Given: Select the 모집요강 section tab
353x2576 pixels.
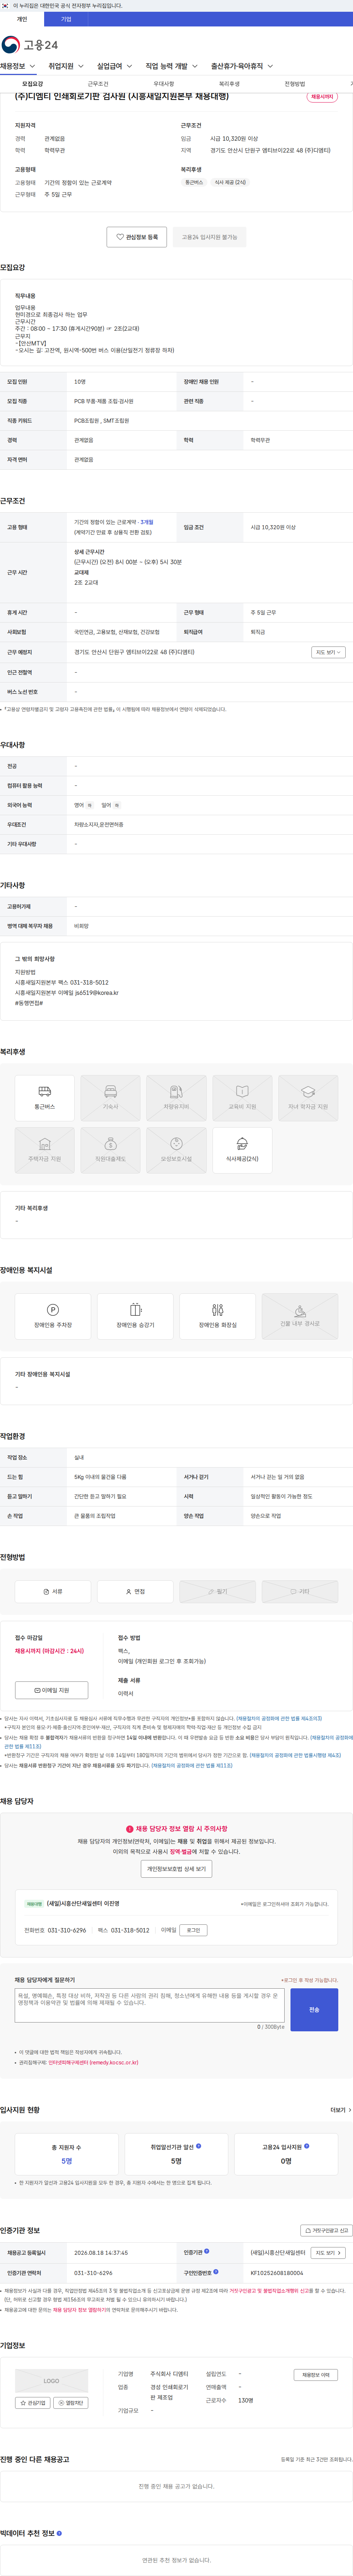Looking at the screenshot, I should [x=33, y=84].
